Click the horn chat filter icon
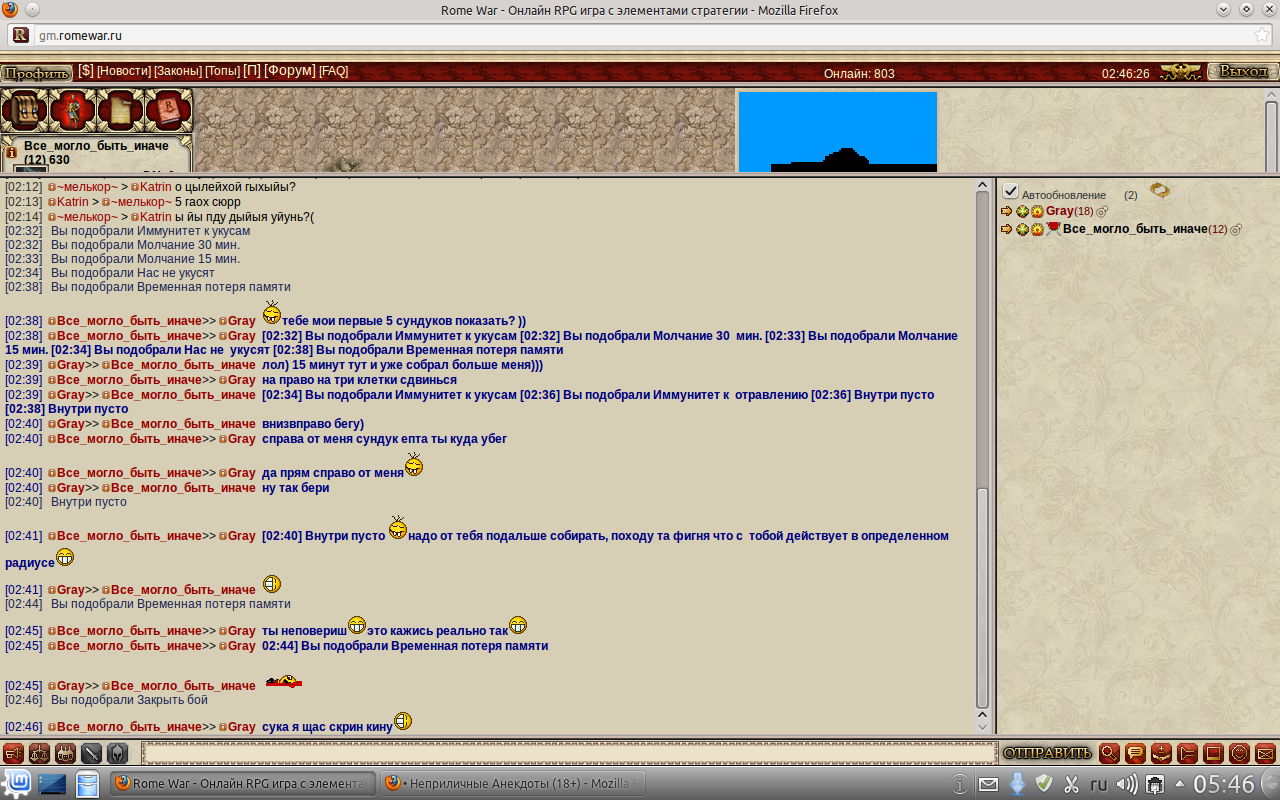Viewport: 1280px width, 800px height. (x=14, y=753)
